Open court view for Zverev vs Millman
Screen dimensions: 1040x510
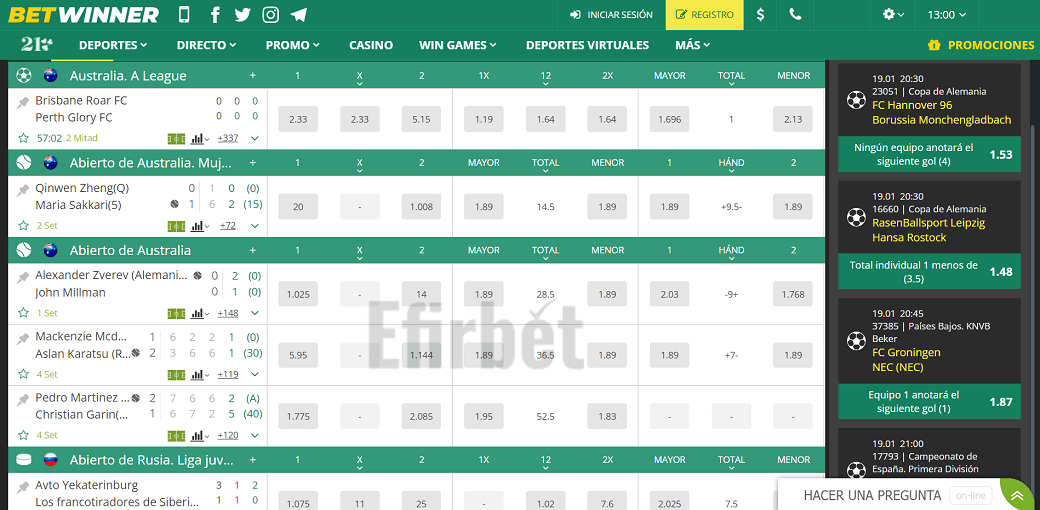[x=176, y=313]
